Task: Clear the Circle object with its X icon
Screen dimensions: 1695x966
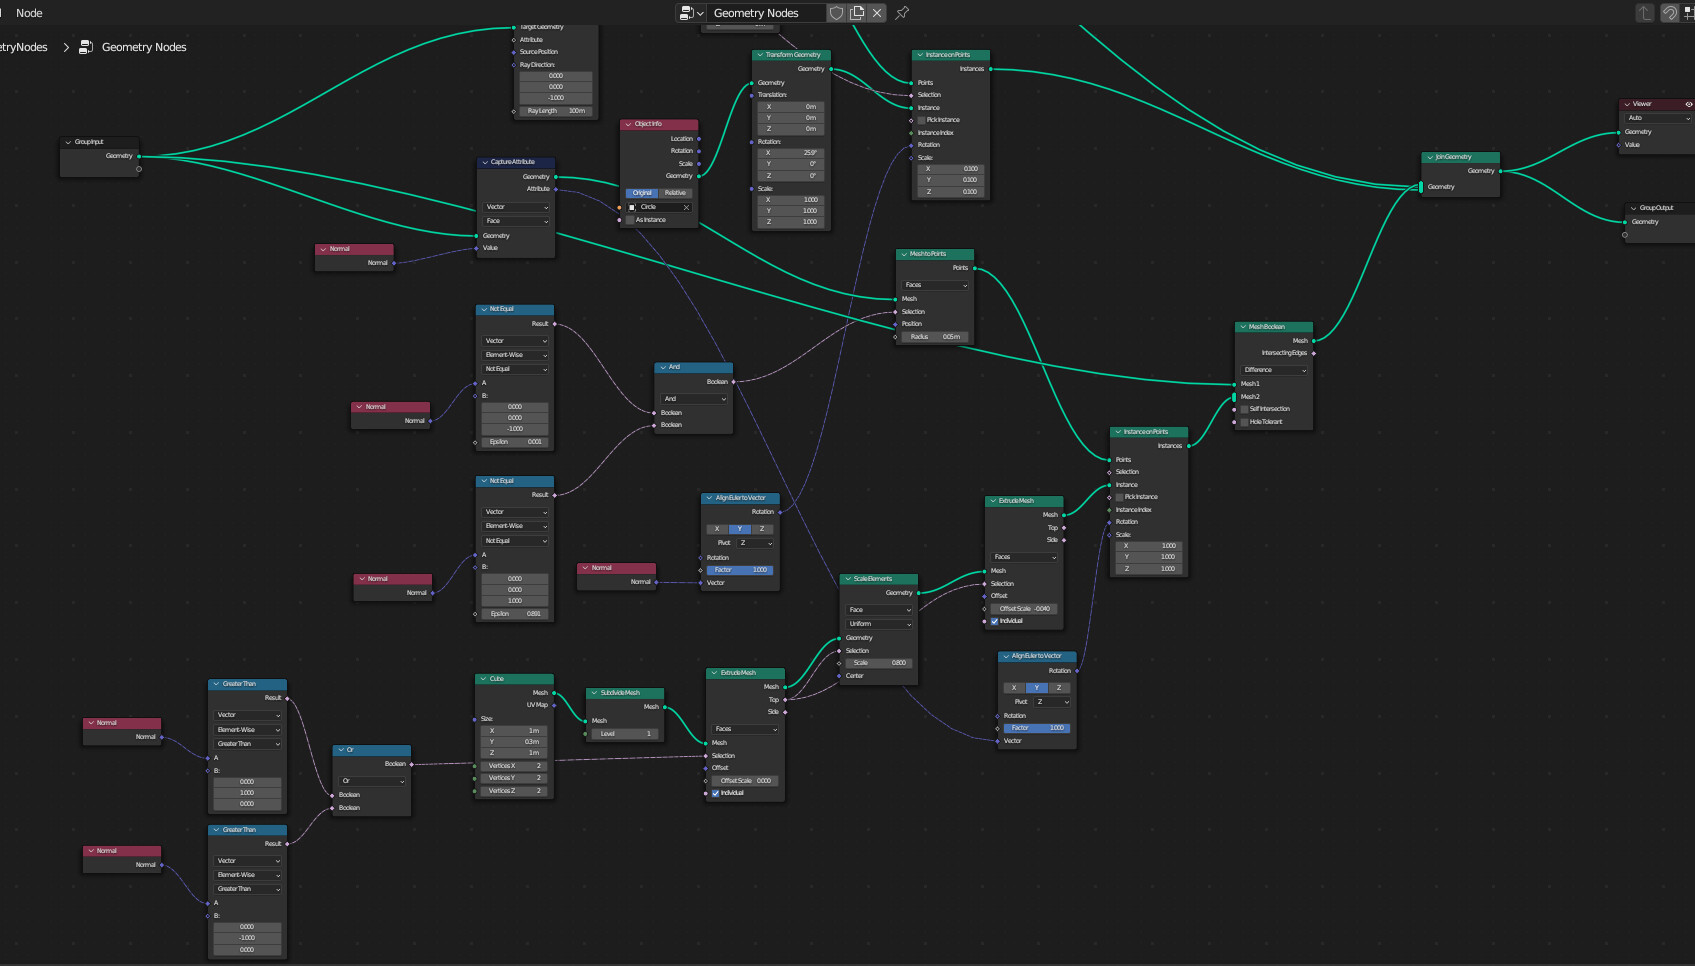Action: click(686, 207)
